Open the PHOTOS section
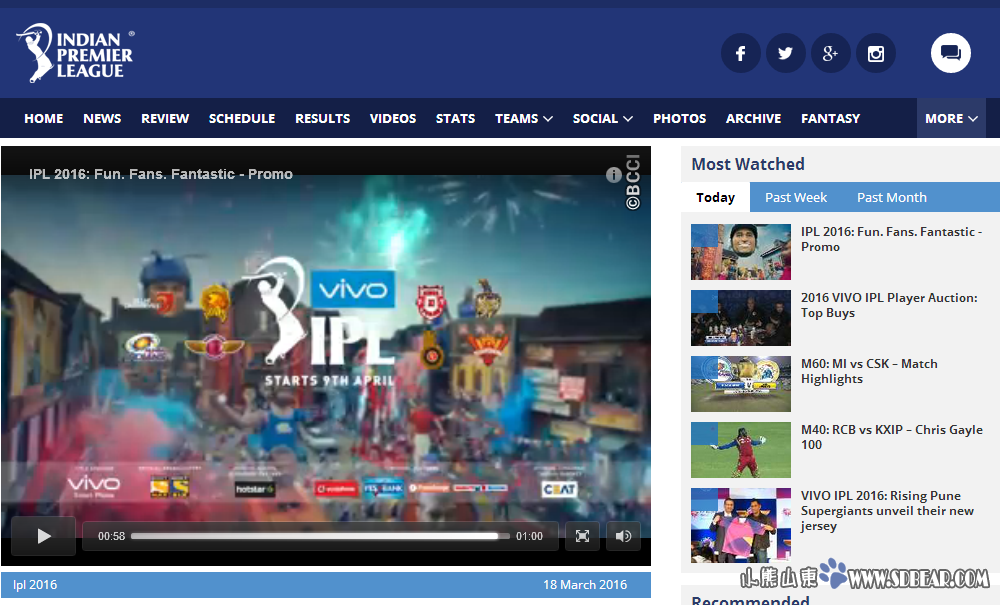Screen dimensions: 1000x605 (x=680, y=119)
